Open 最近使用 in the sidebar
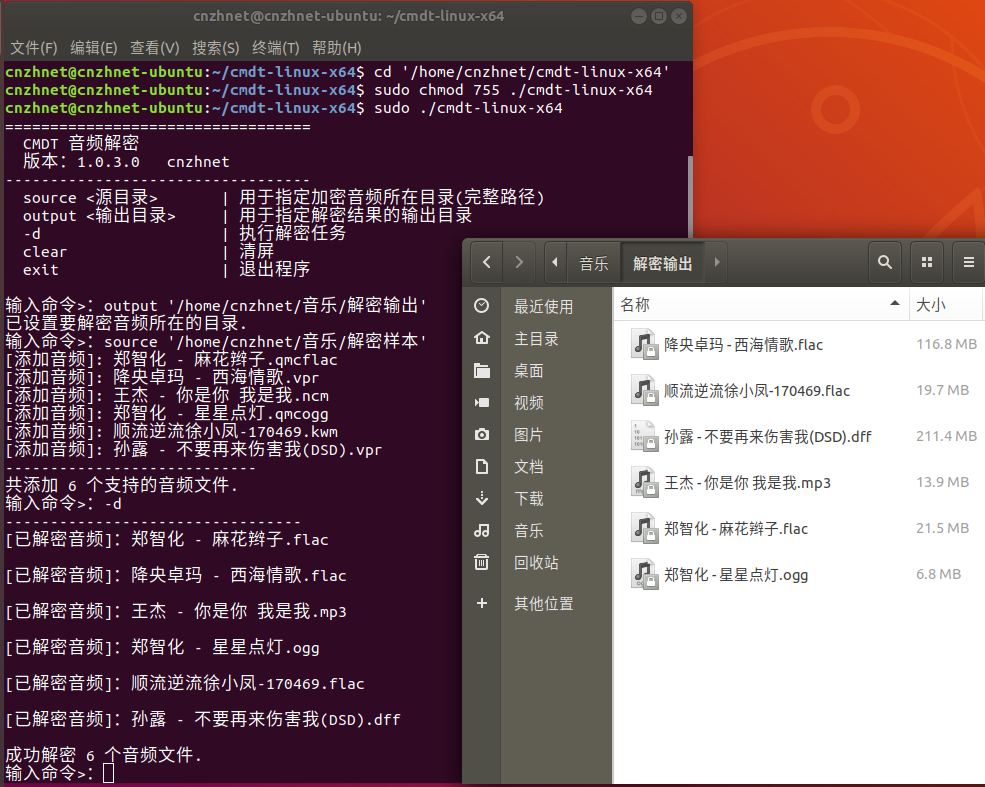This screenshot has width=985, height=787. (543, 307)
